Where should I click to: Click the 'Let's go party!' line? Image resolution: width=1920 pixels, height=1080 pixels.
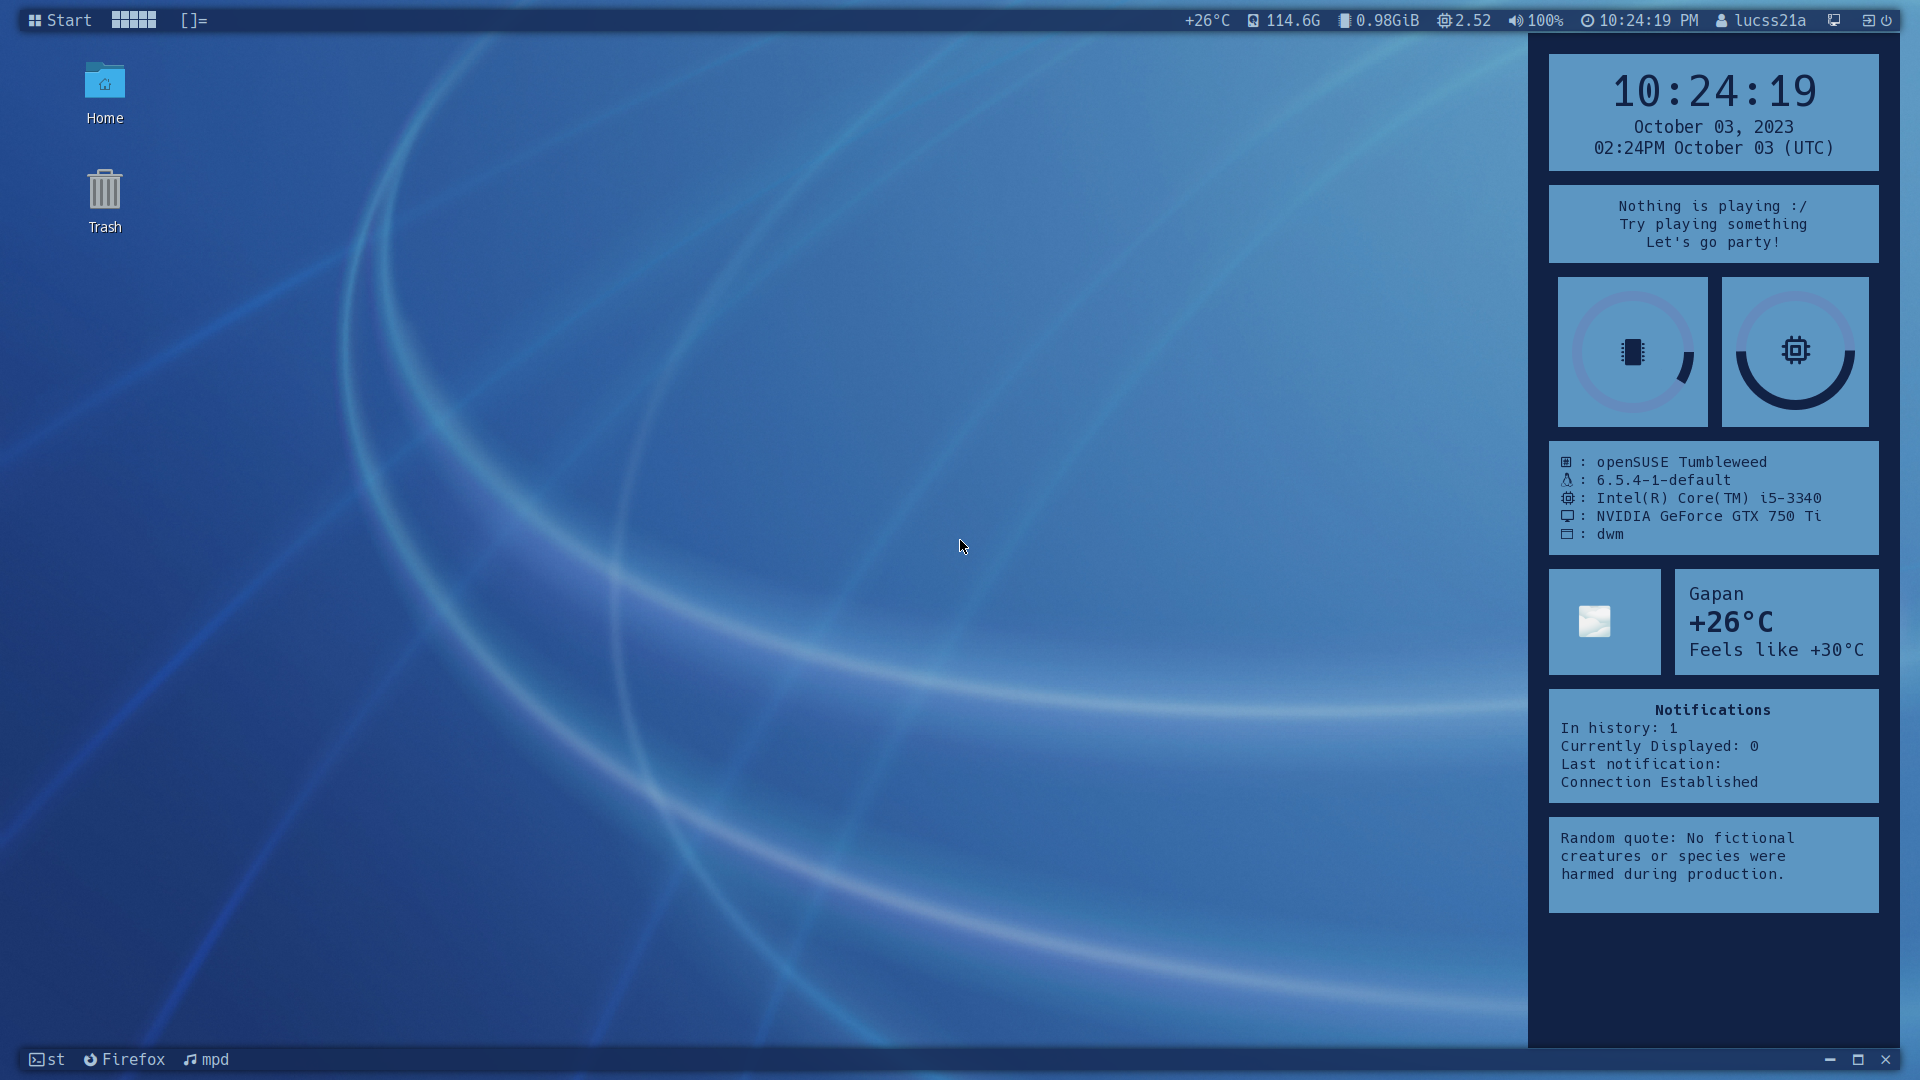[x=1713, y=242]
